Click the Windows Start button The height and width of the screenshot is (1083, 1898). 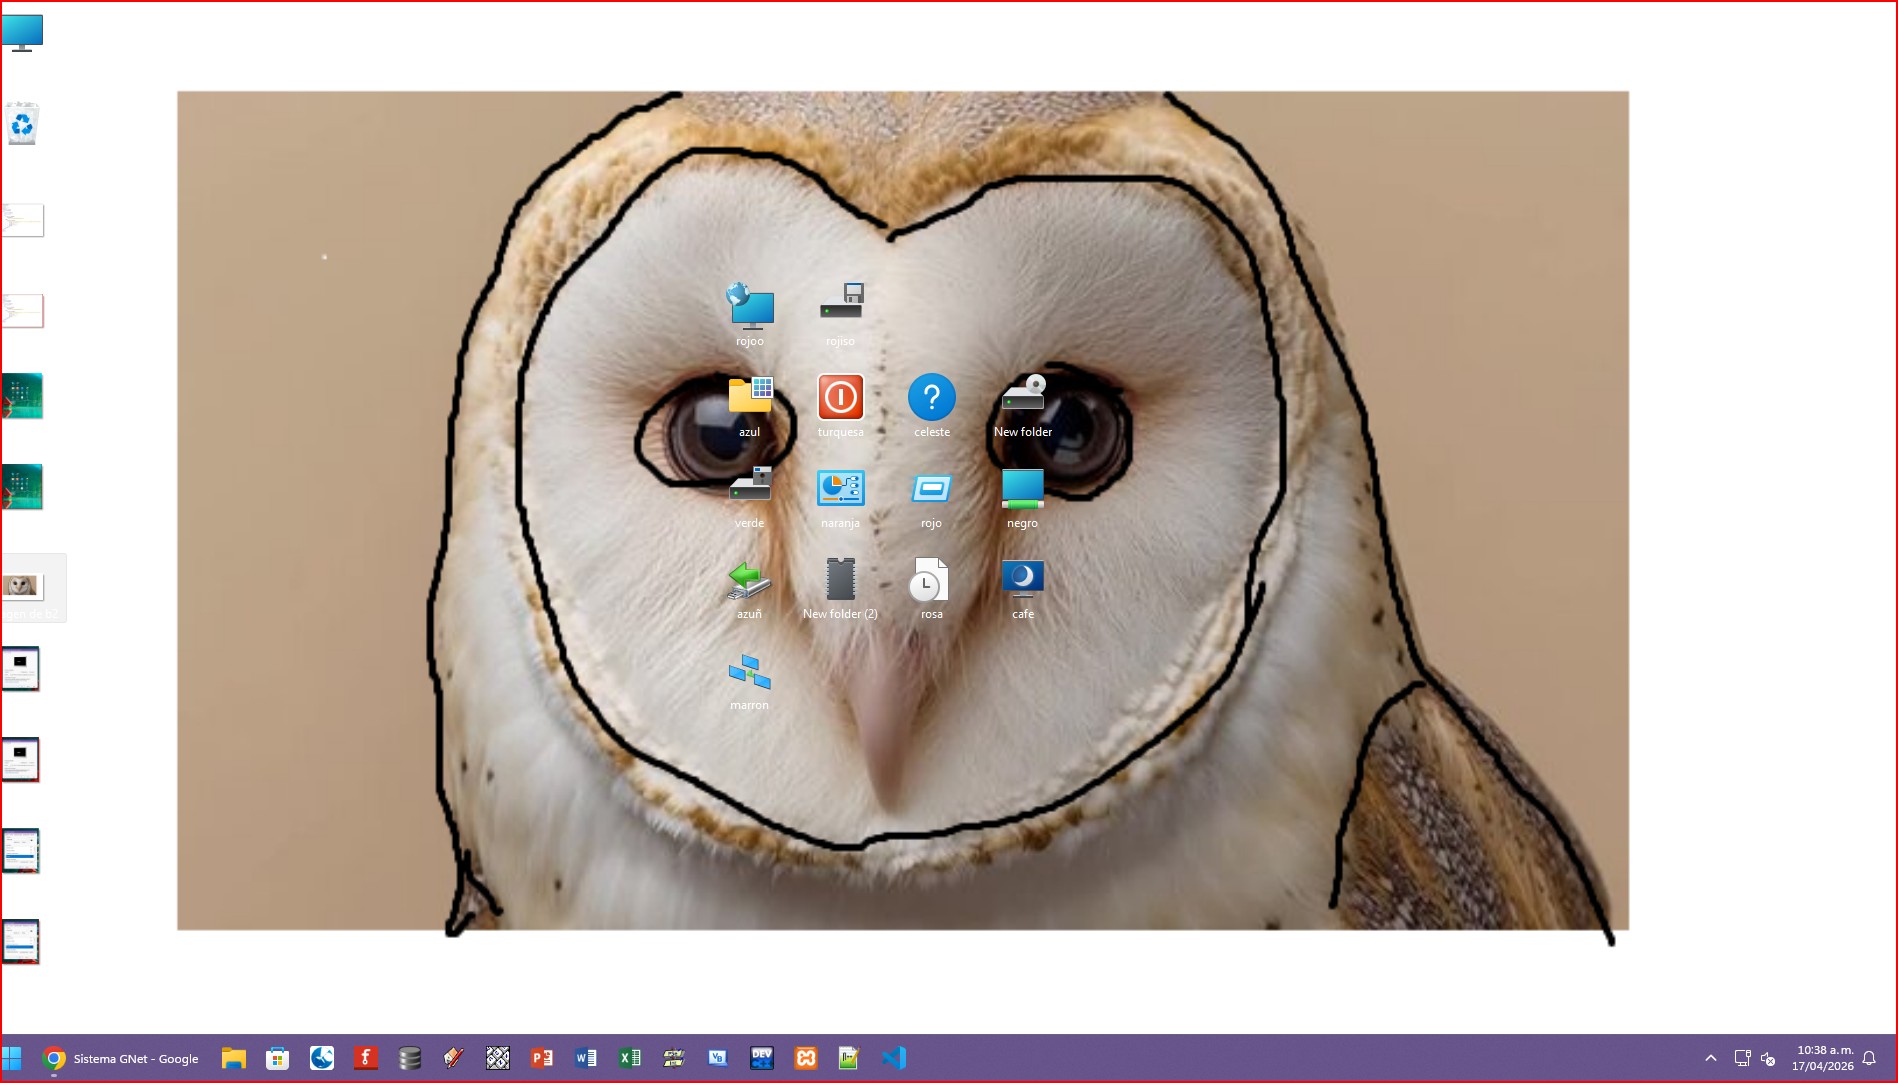[12, 1058]
